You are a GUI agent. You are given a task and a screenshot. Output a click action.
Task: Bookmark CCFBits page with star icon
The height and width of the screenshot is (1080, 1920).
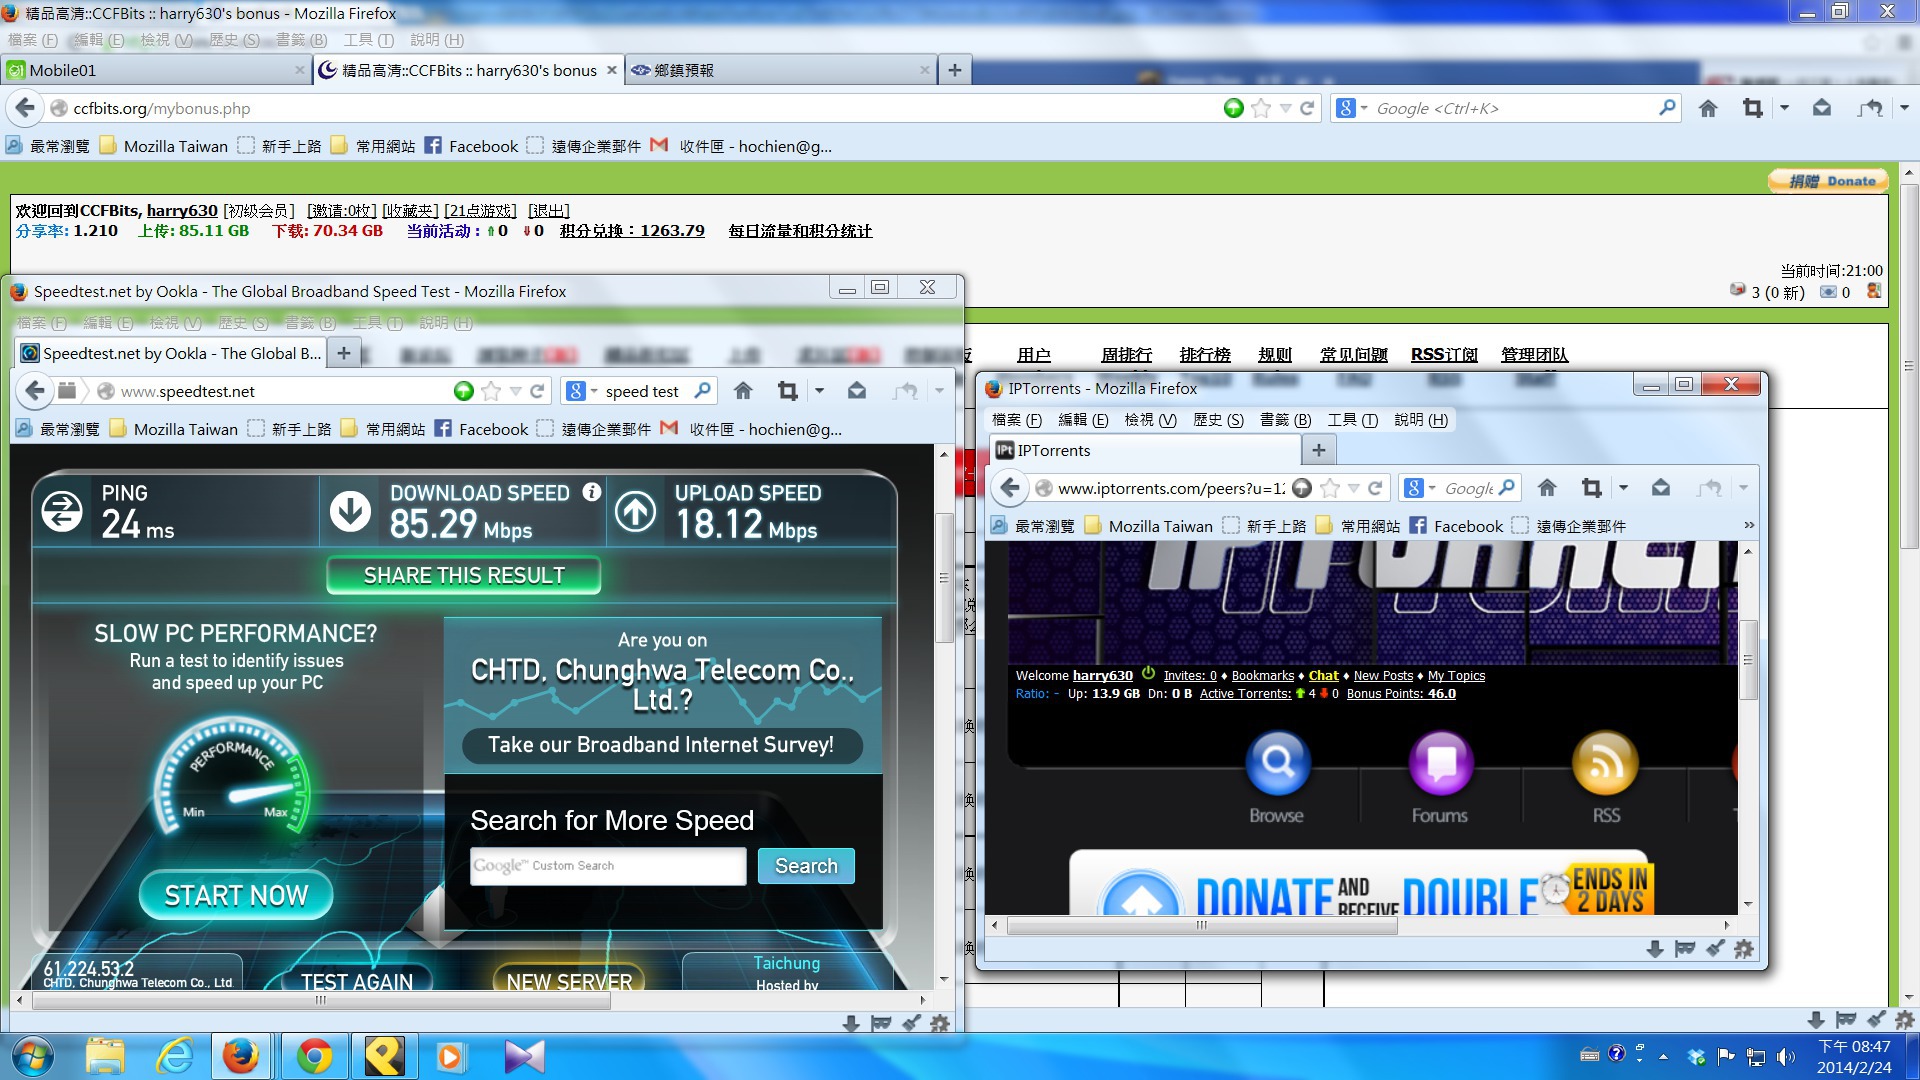pos(1261,108)
